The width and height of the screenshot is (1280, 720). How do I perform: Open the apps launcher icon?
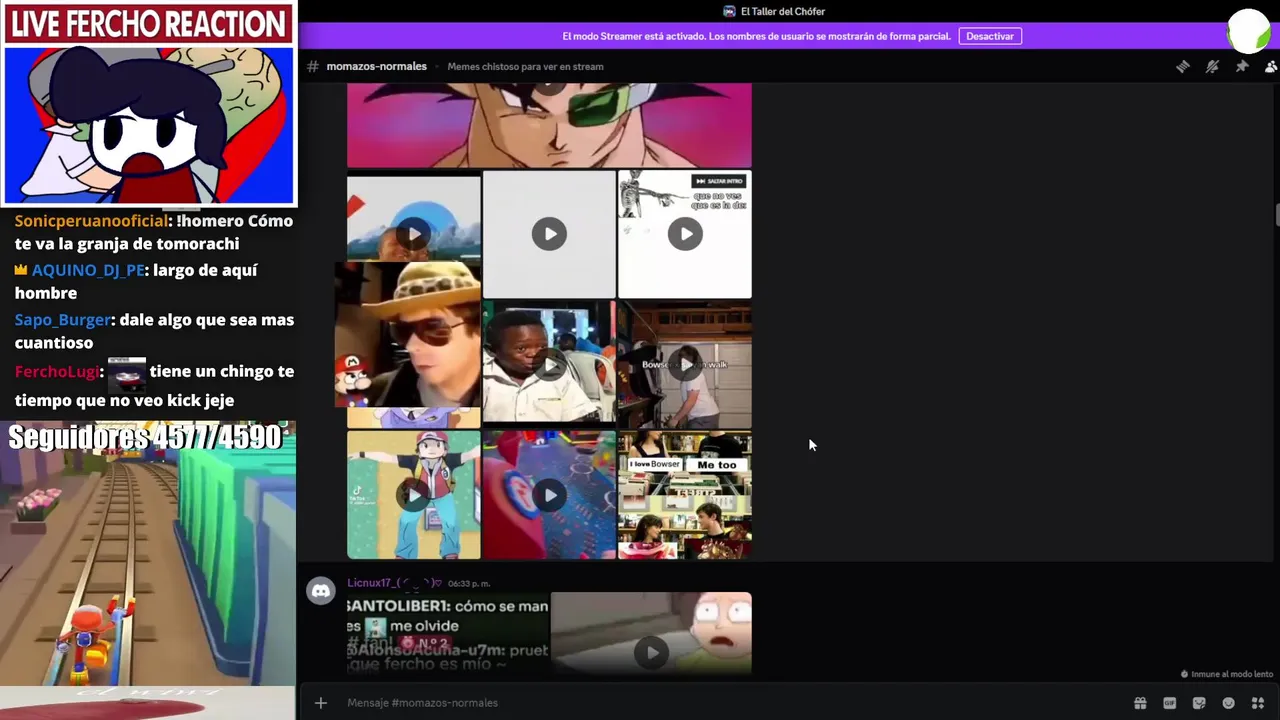(x=1259, y=703)
